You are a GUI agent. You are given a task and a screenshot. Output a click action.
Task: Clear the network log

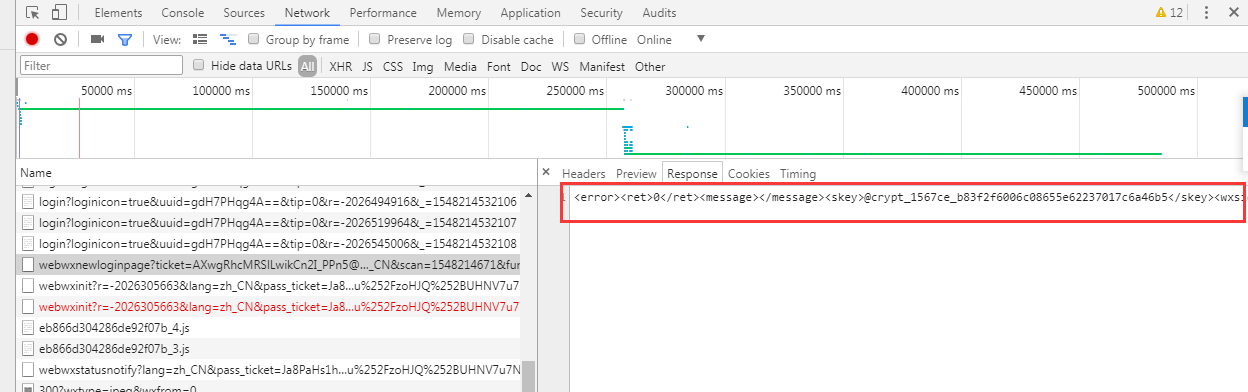click(x=60, y=39)
